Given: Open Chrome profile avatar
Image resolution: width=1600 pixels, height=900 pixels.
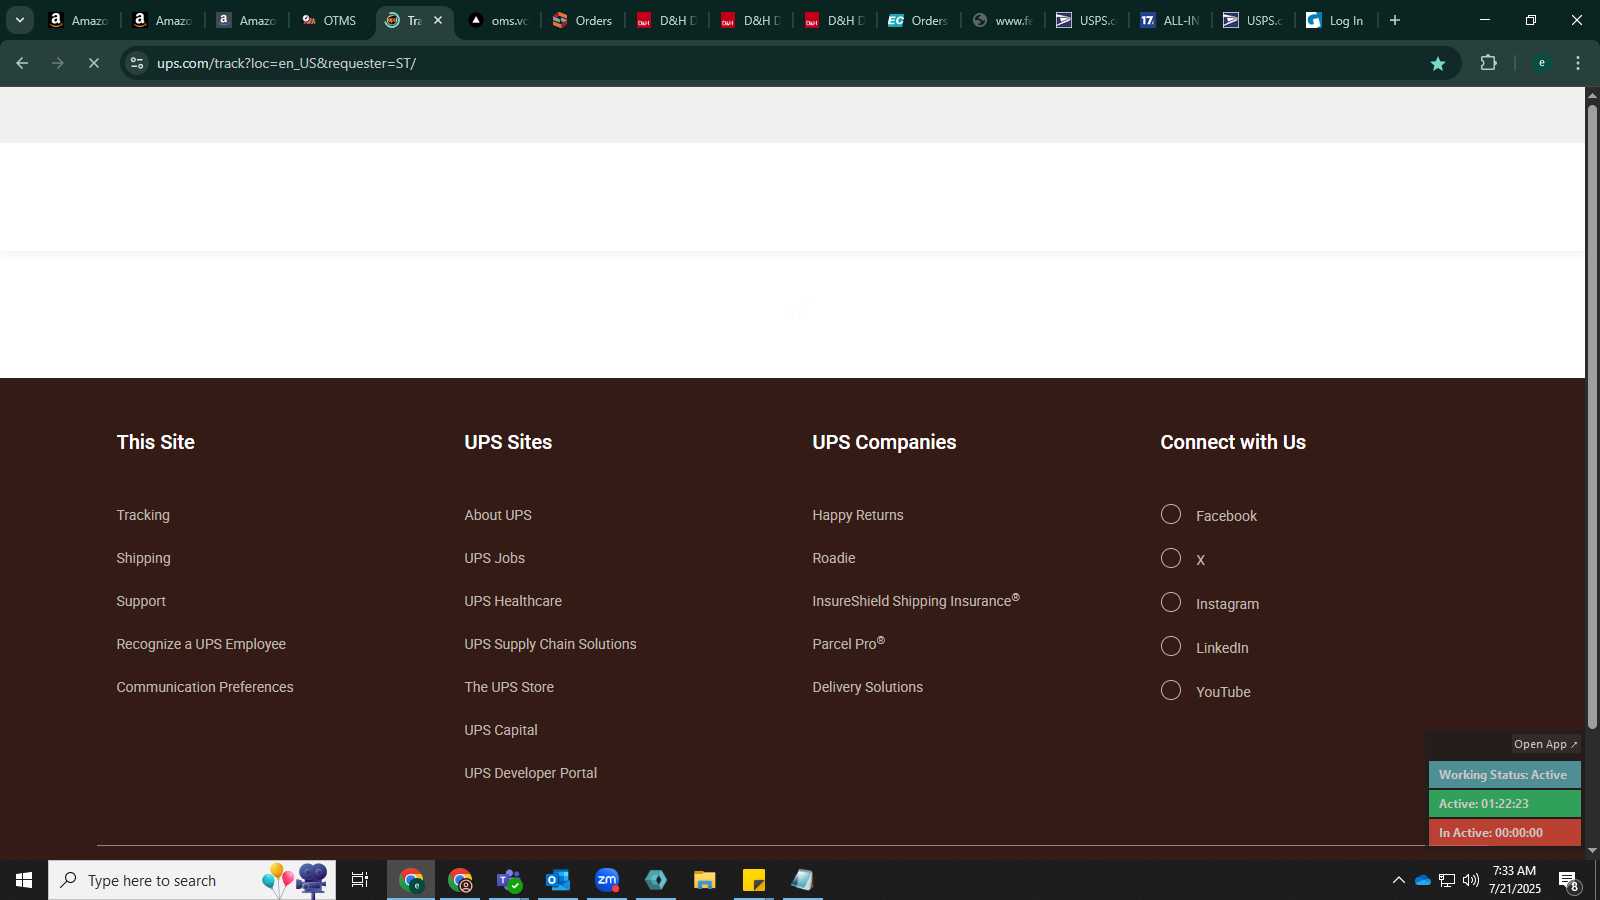Looking at the screenshot, I should click(1542, 63).
